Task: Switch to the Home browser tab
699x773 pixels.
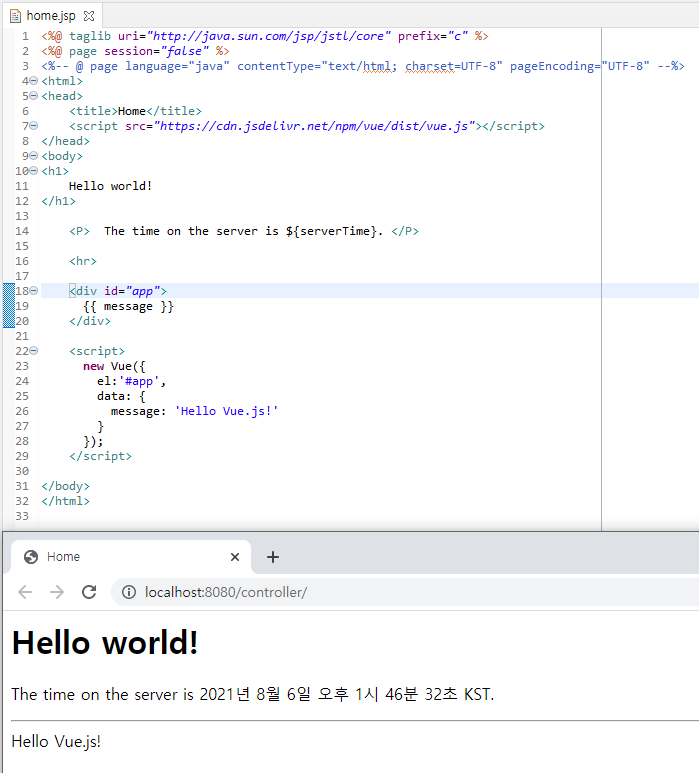Action: 131,557
